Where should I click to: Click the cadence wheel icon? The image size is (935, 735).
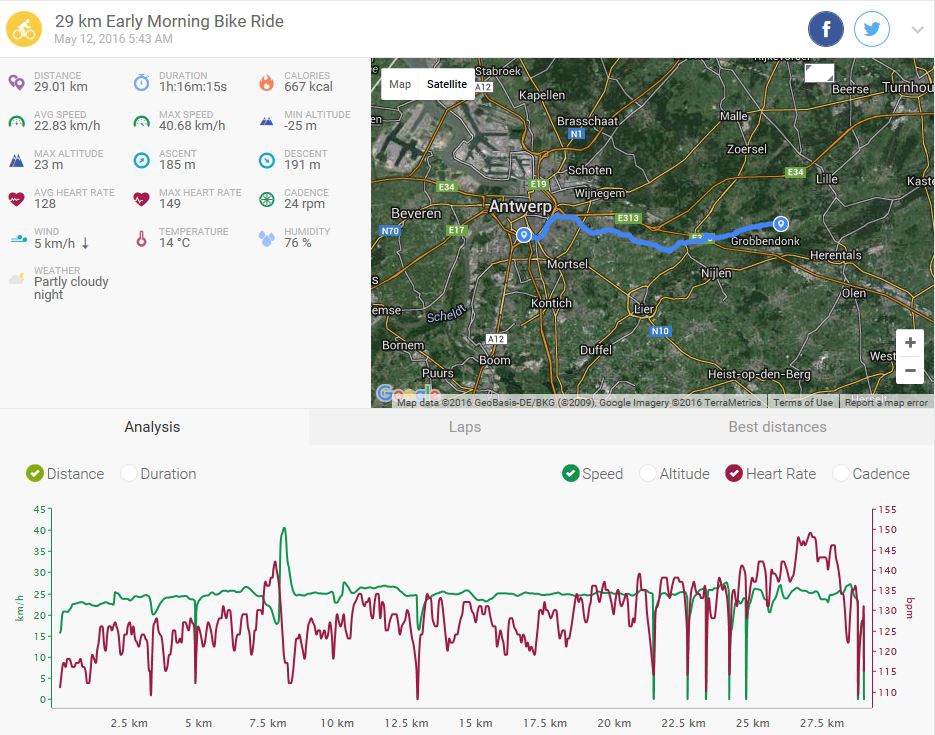266,199
